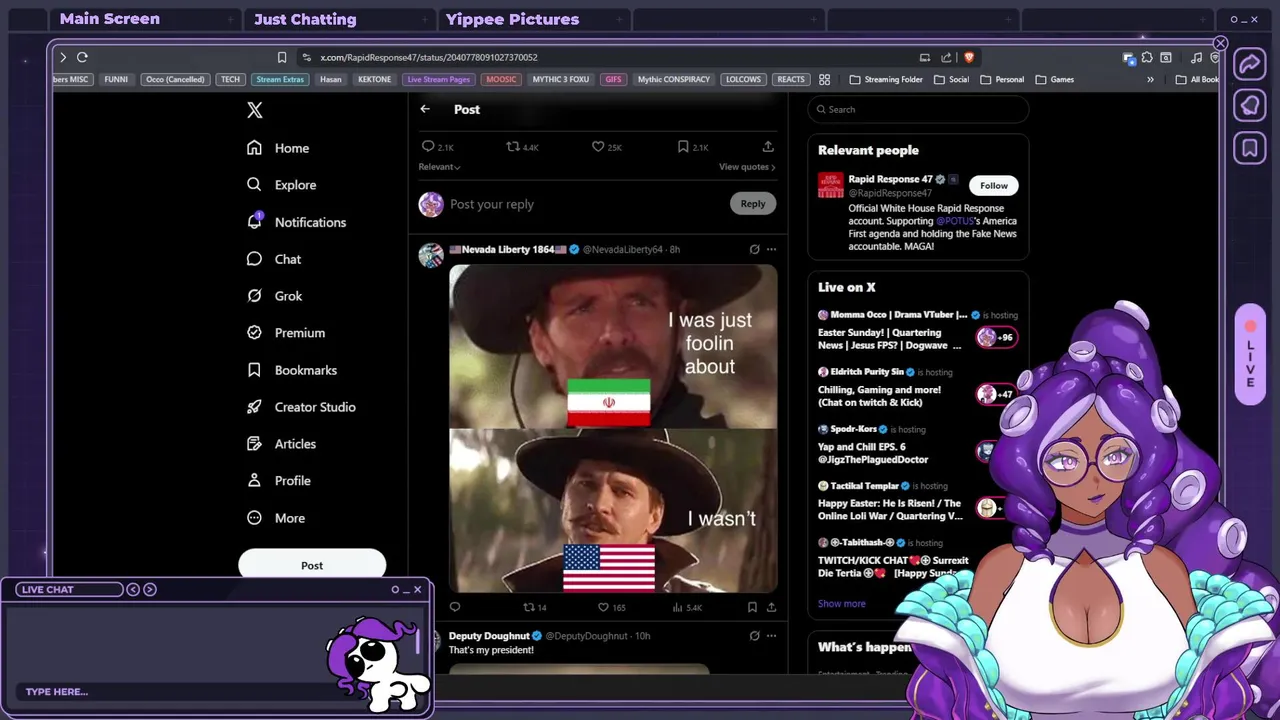Click the gray Reply button
The width and height of the screenshot is (1280, 720).
753,204
